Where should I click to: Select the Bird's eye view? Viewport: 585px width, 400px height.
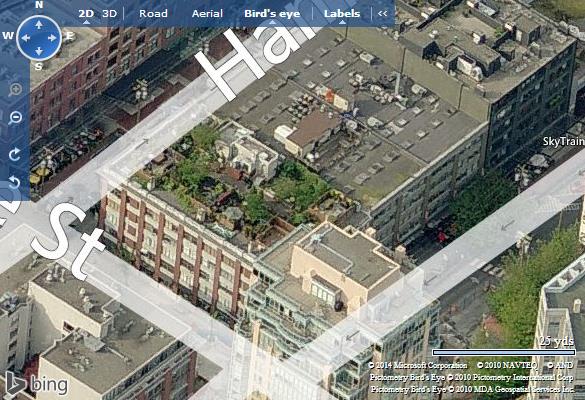click(x=272, y=14)
